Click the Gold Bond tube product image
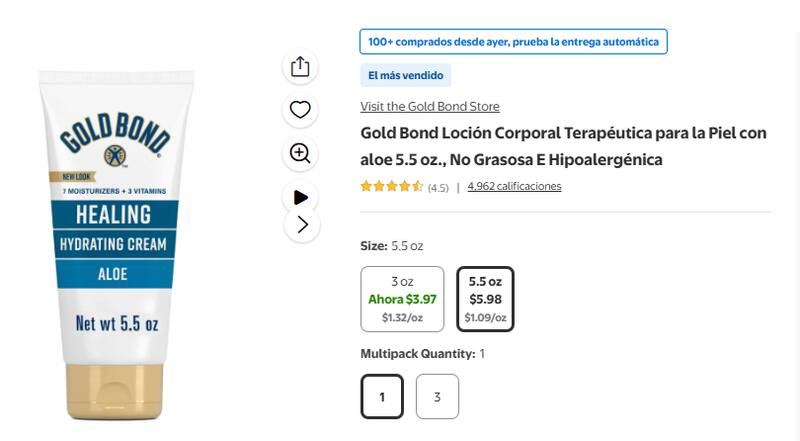The width and height of the screenshot is (800, 441). click(x=114, y=260)
